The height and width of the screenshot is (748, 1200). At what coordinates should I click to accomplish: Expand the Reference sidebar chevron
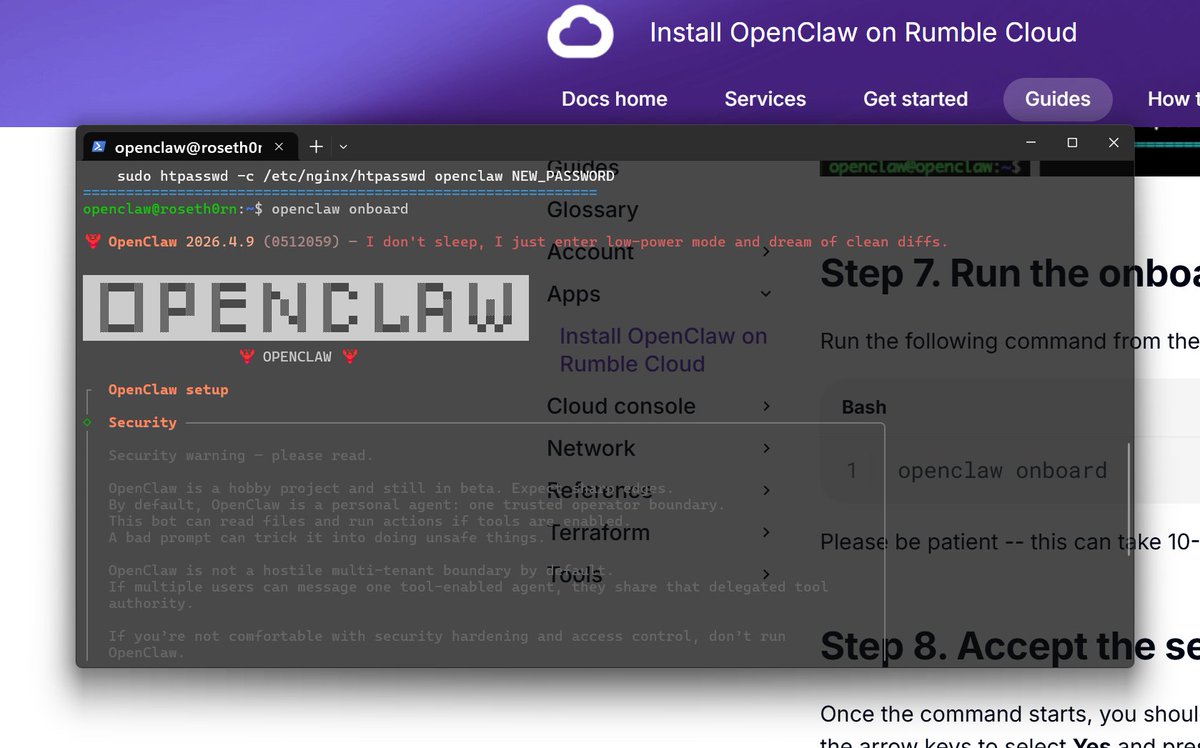tap(766, 490)
